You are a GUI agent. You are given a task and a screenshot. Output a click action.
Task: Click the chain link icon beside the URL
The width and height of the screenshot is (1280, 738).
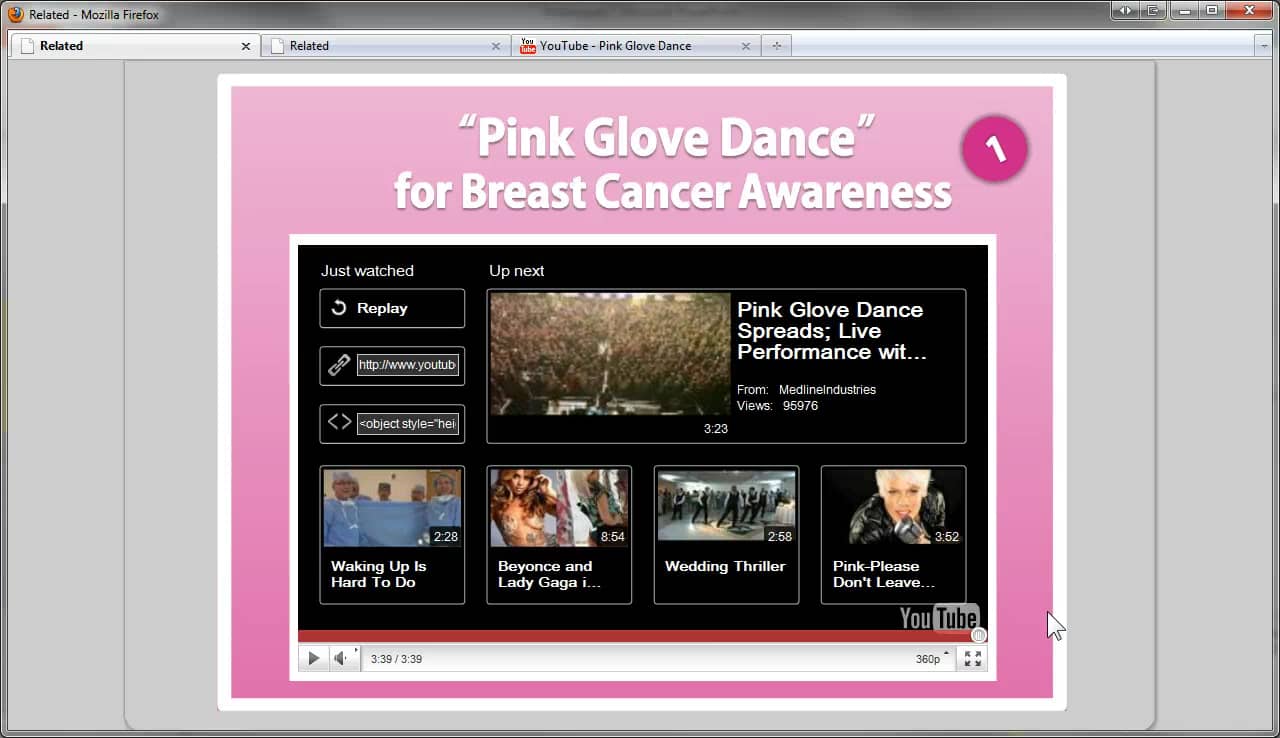point(339,365)
